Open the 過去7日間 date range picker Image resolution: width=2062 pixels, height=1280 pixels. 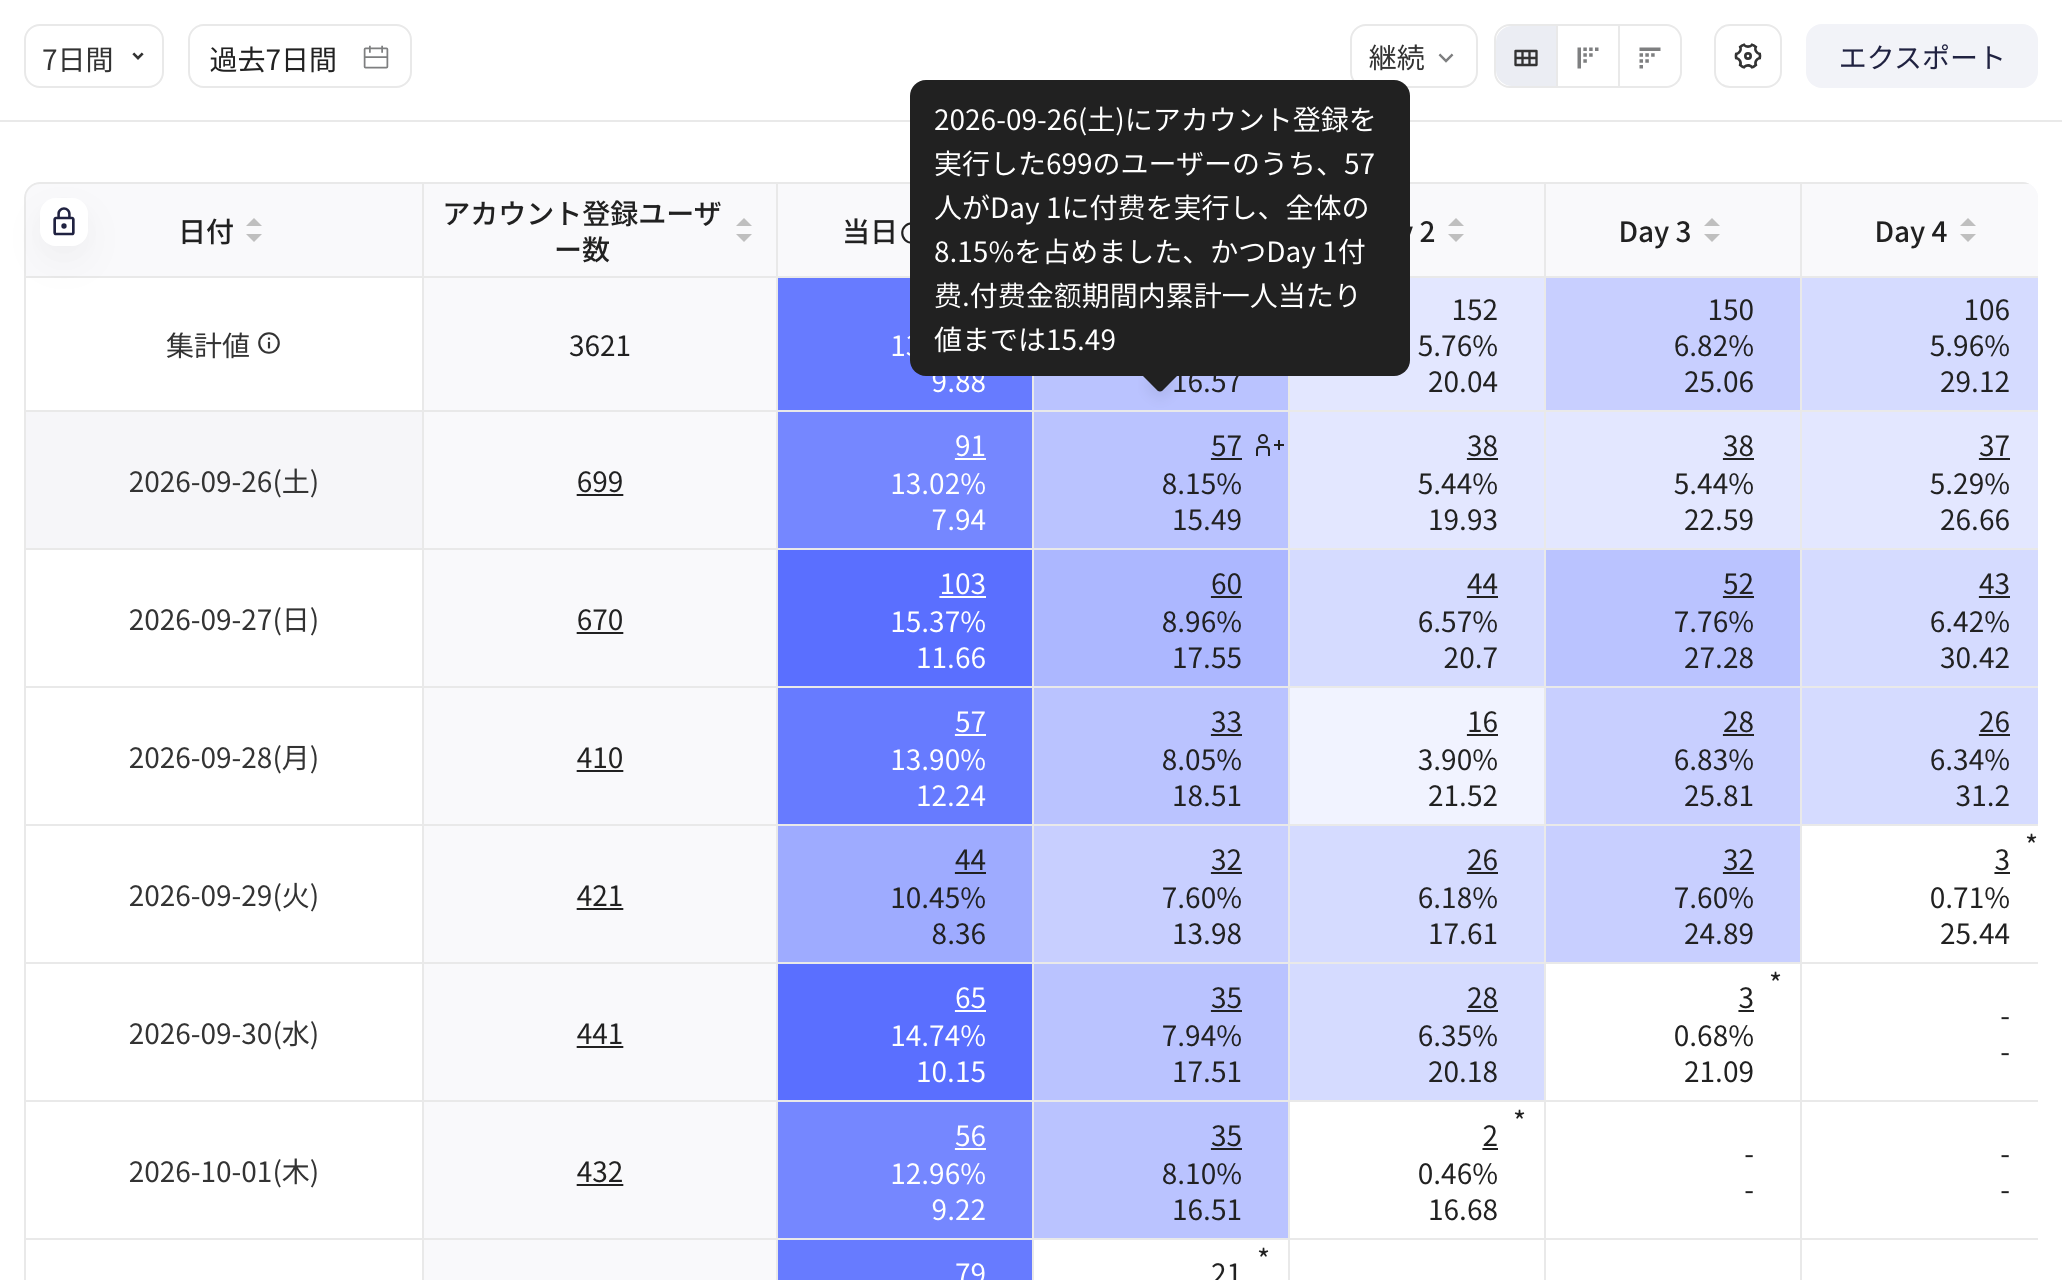(299, 57)
